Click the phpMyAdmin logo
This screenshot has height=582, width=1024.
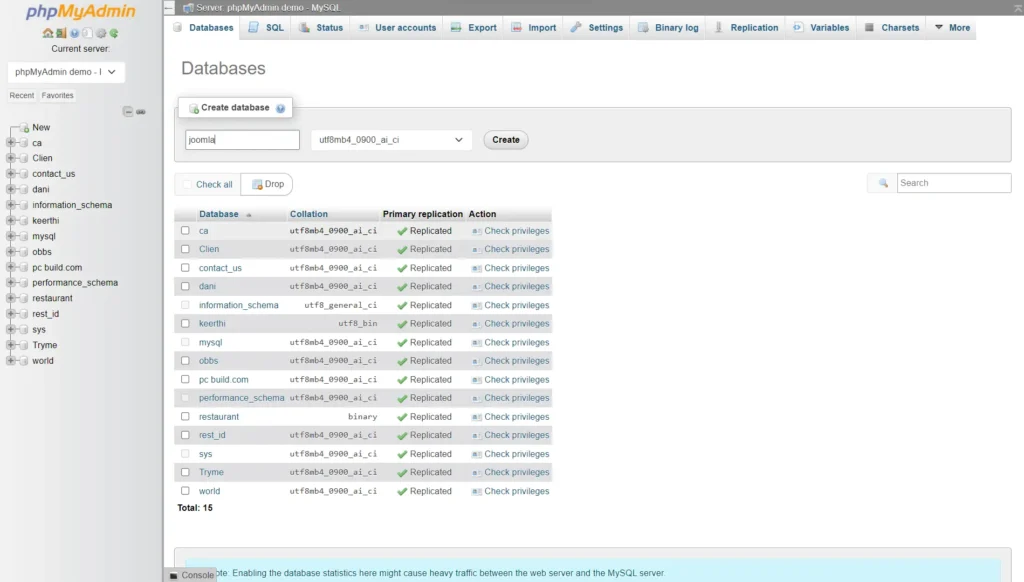80,12
